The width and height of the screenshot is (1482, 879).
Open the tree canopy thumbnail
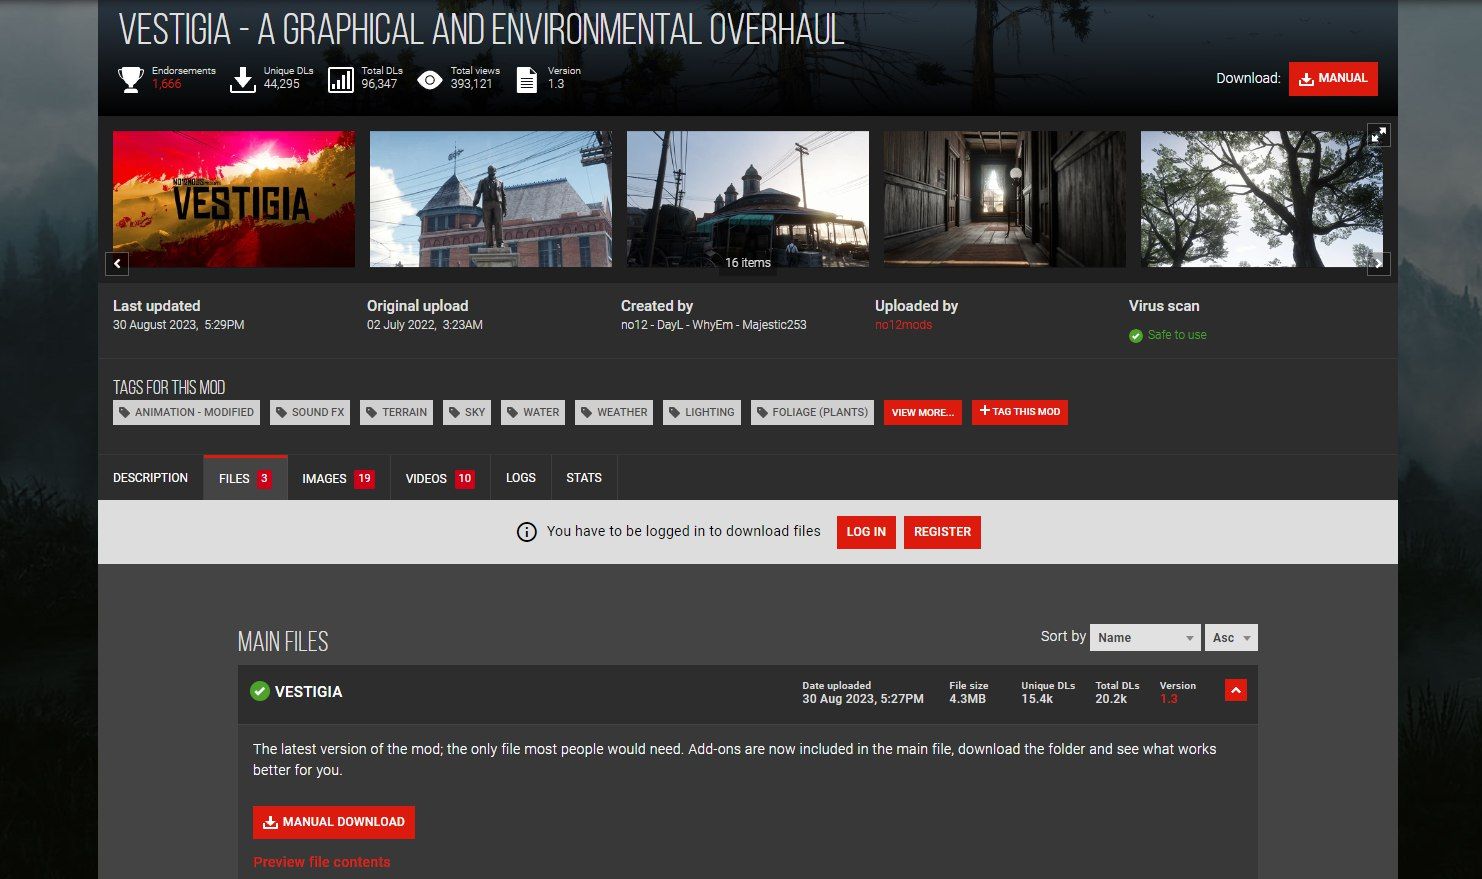[1262, 199]
